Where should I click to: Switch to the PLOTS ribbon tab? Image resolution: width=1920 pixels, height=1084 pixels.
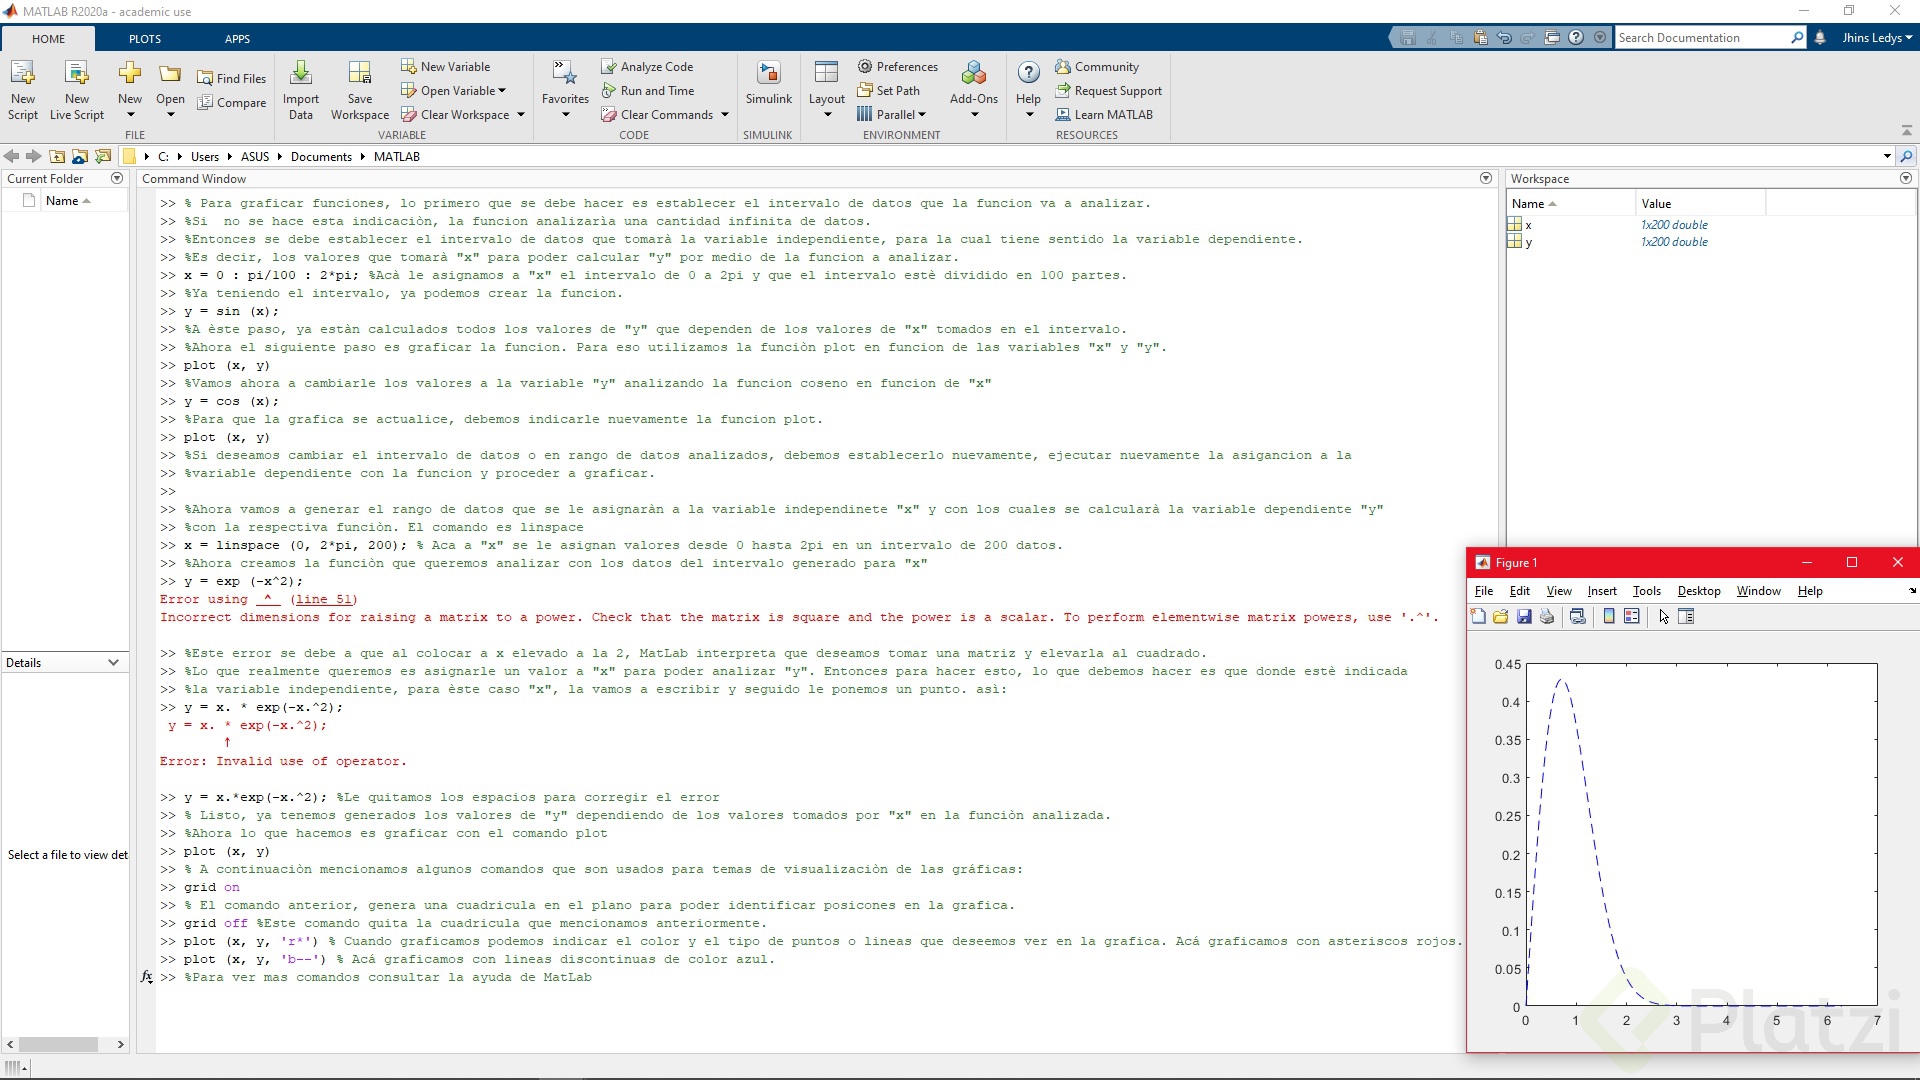[x=144, y=38]
